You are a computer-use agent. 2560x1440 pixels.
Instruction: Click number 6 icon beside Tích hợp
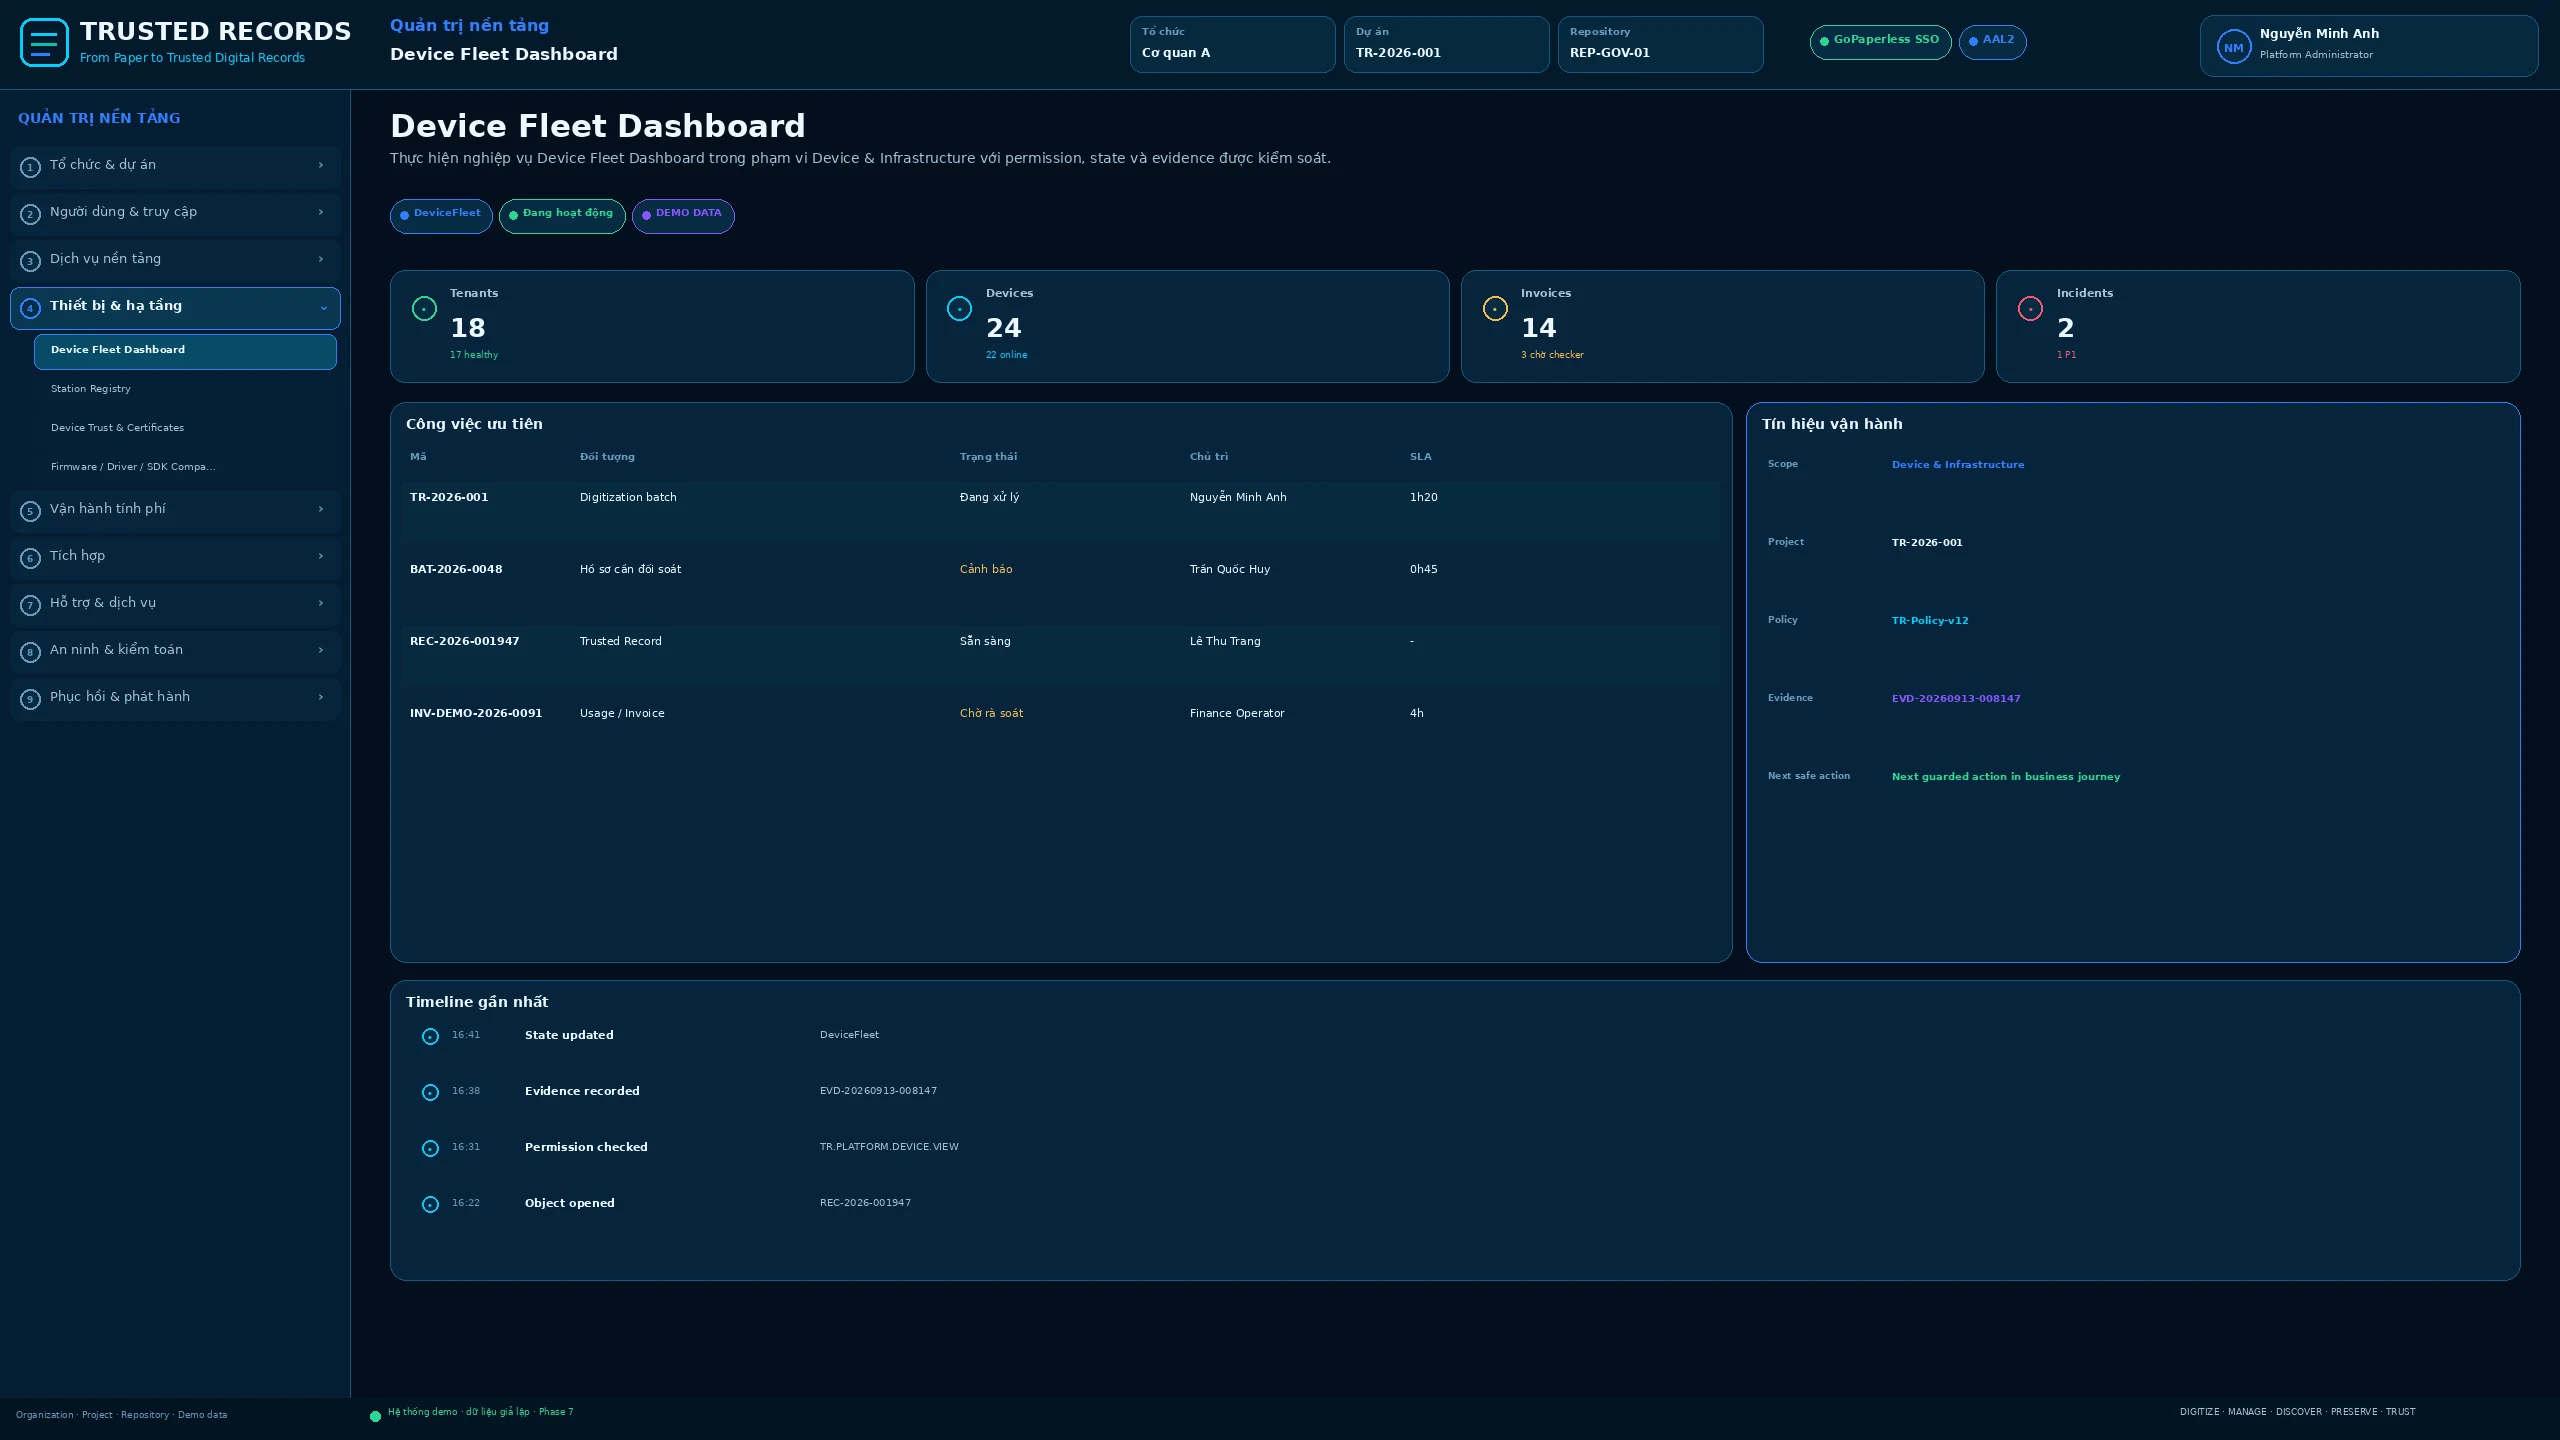(30, 558)
